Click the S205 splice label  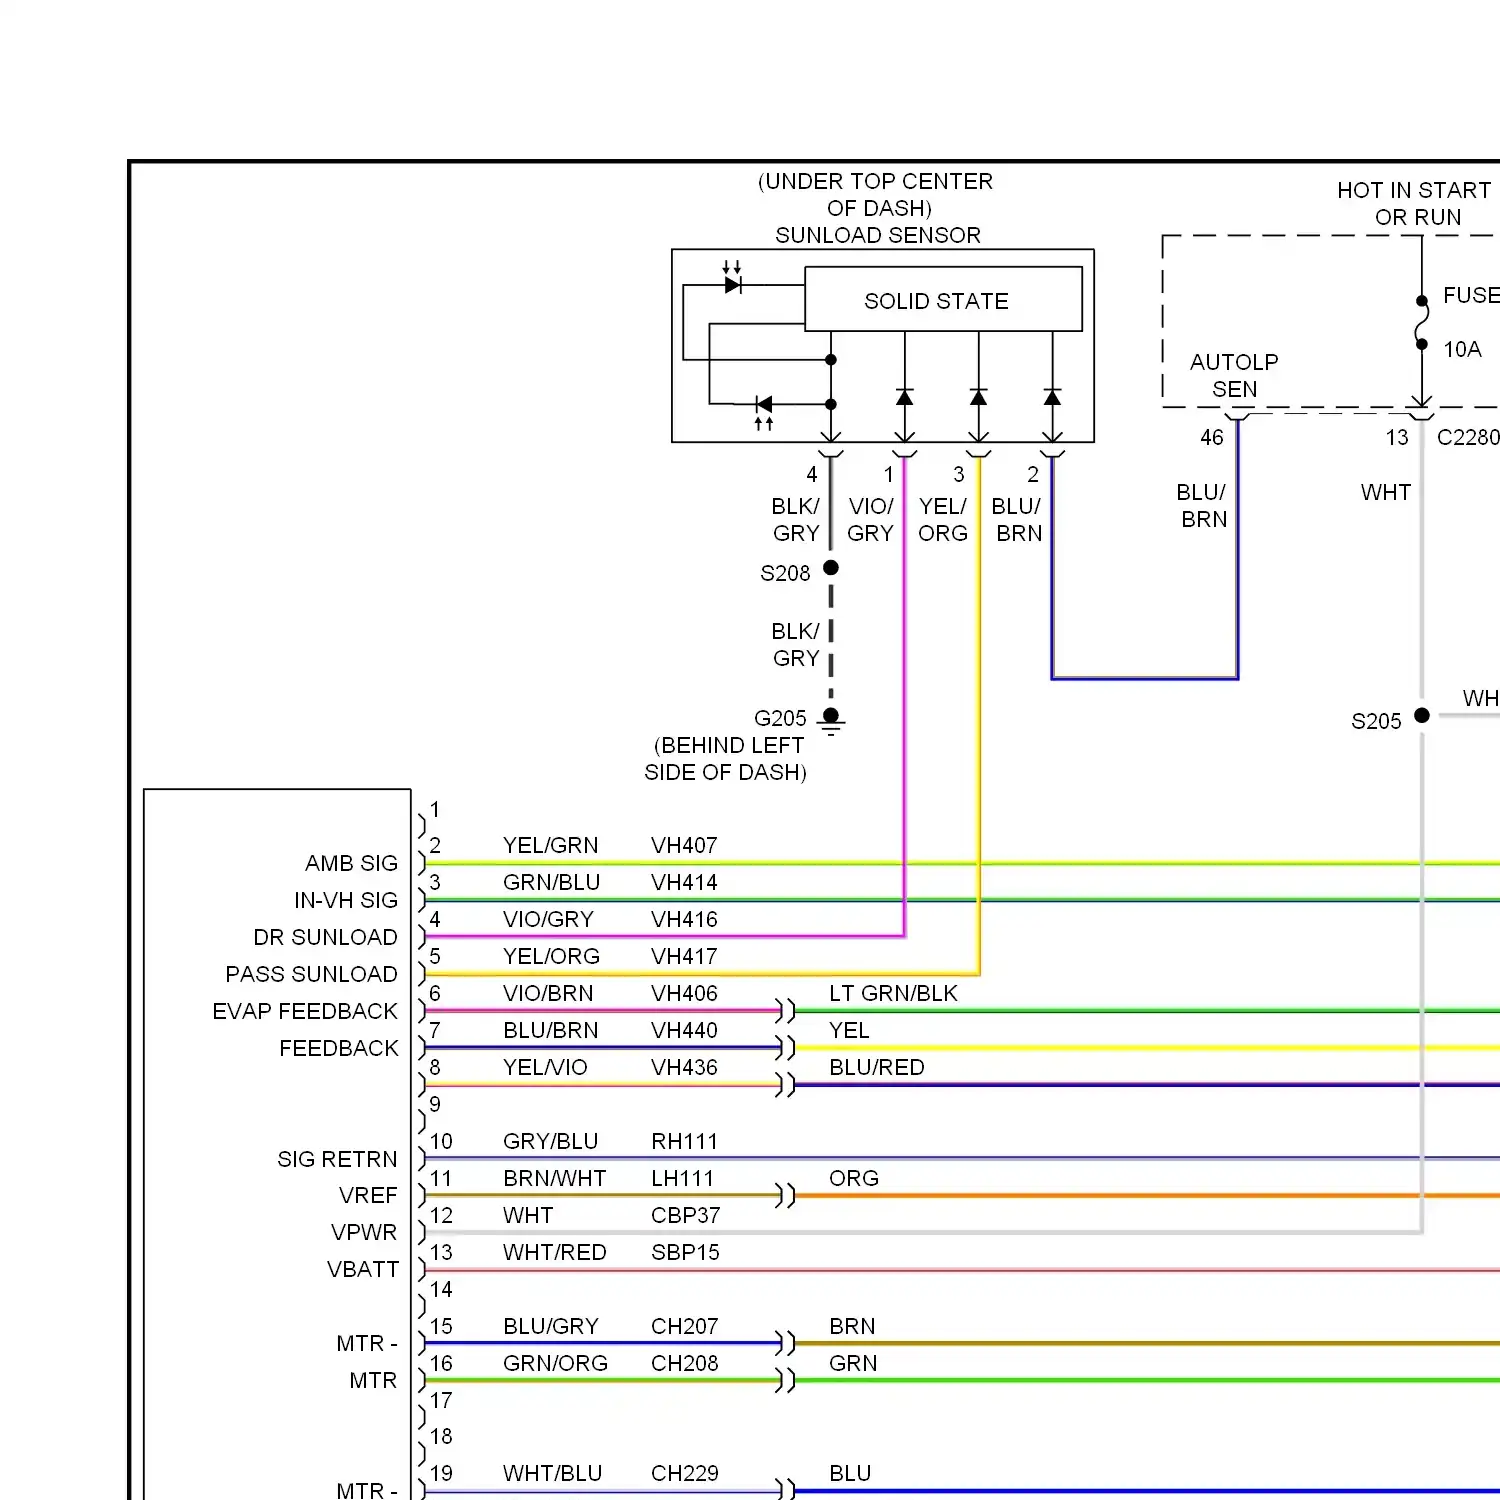point(1376,721)
